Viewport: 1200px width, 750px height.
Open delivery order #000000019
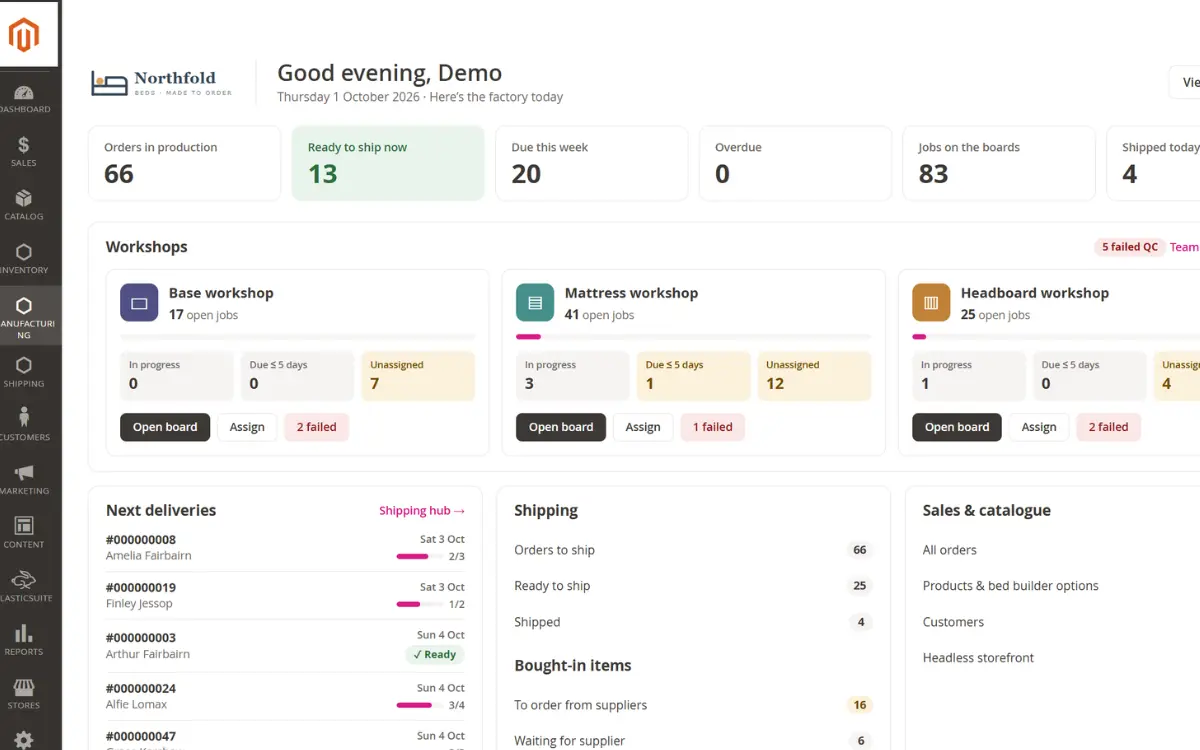[141, 588]
